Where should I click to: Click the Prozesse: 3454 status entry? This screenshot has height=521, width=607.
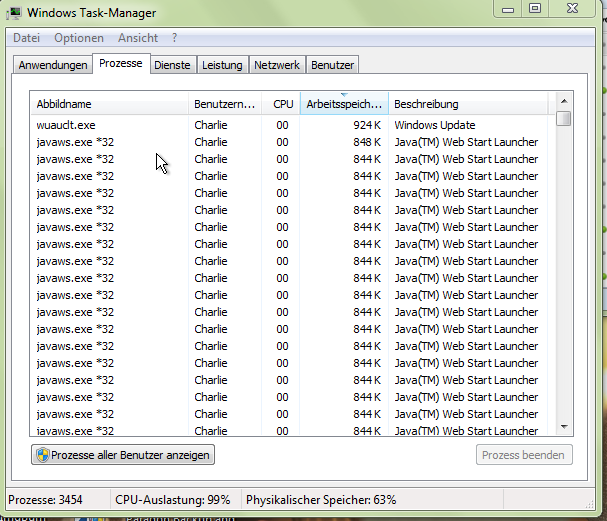[45, 500]
